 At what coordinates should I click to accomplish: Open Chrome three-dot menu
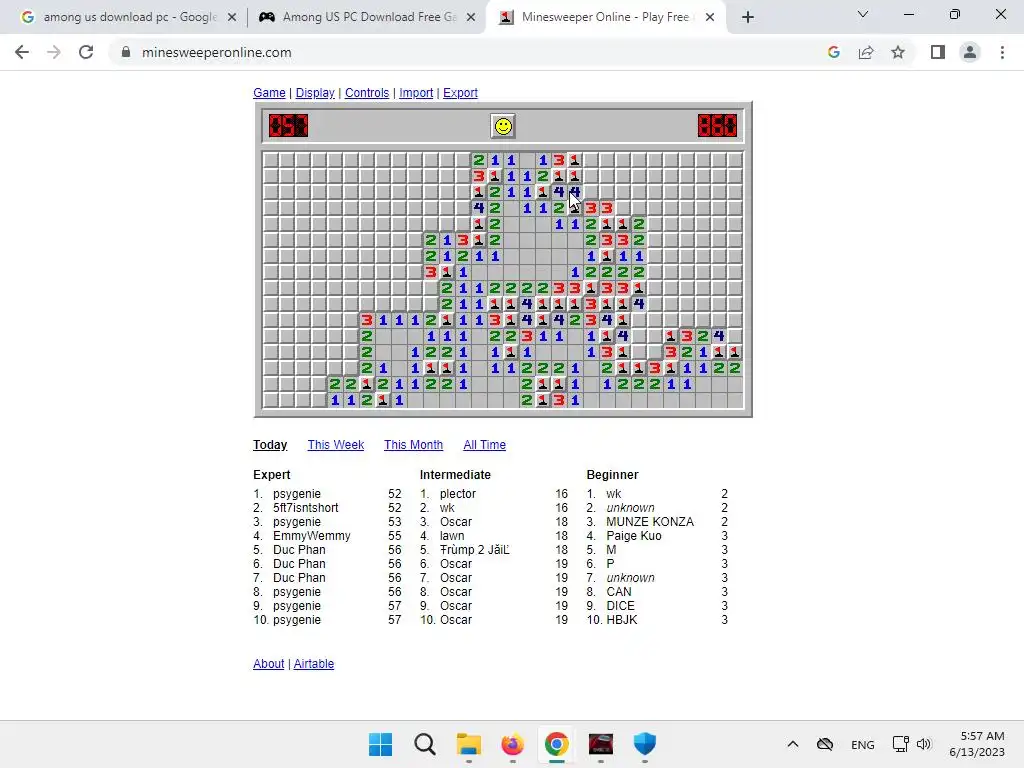tap(1002, 52)
